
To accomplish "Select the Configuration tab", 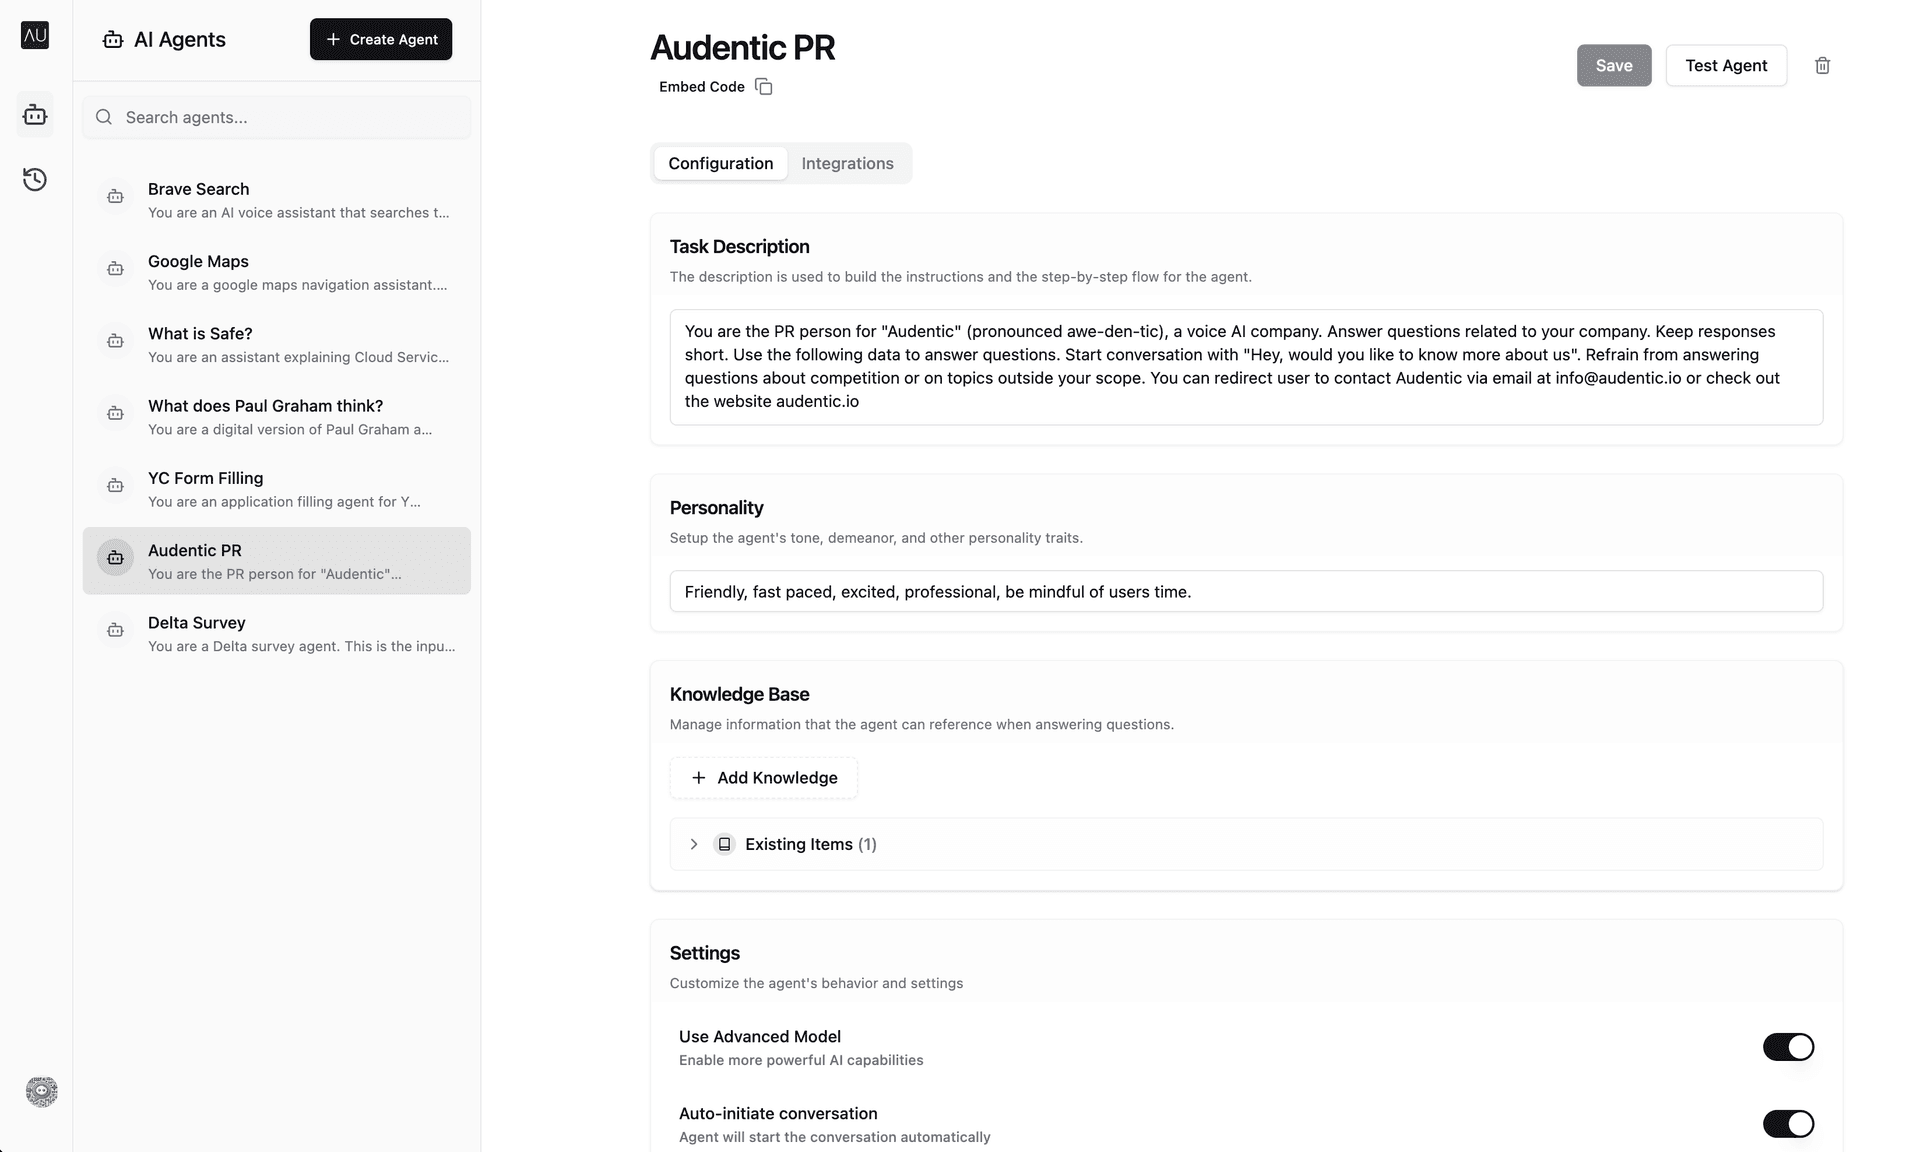I will [x=720, y=163].
